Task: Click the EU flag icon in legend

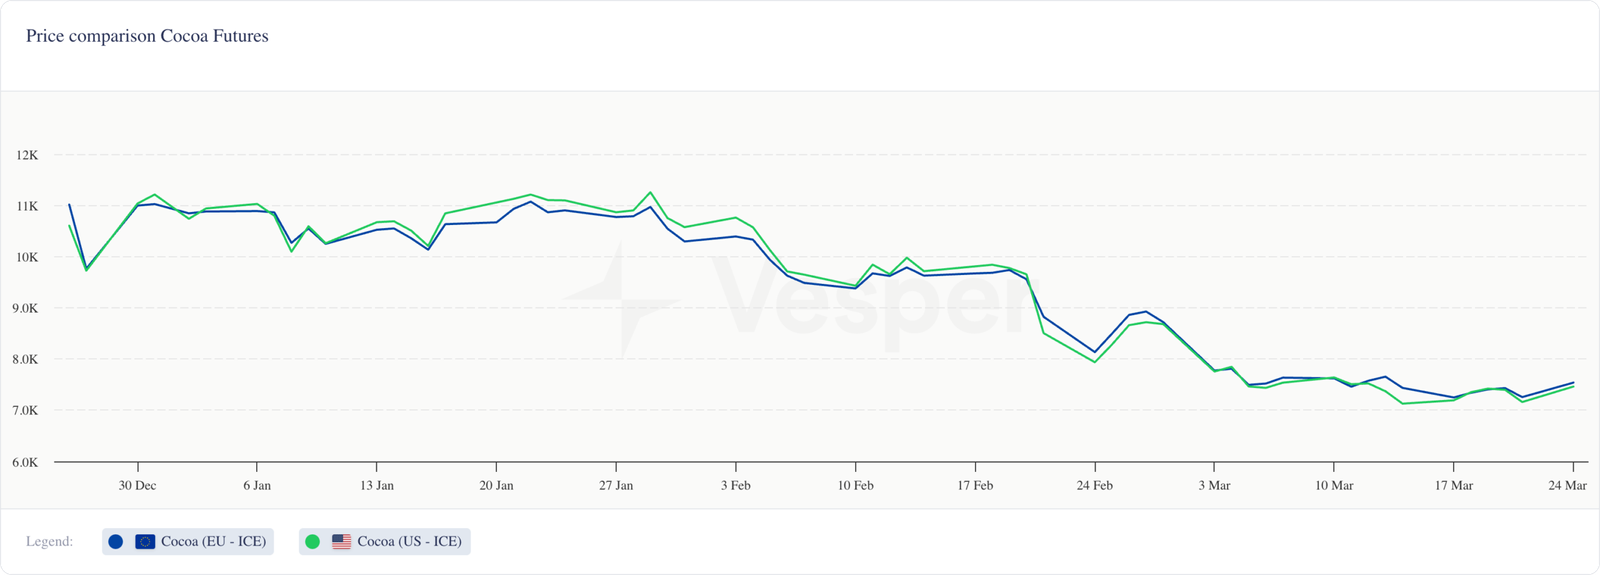Action: tap(145, 541)
